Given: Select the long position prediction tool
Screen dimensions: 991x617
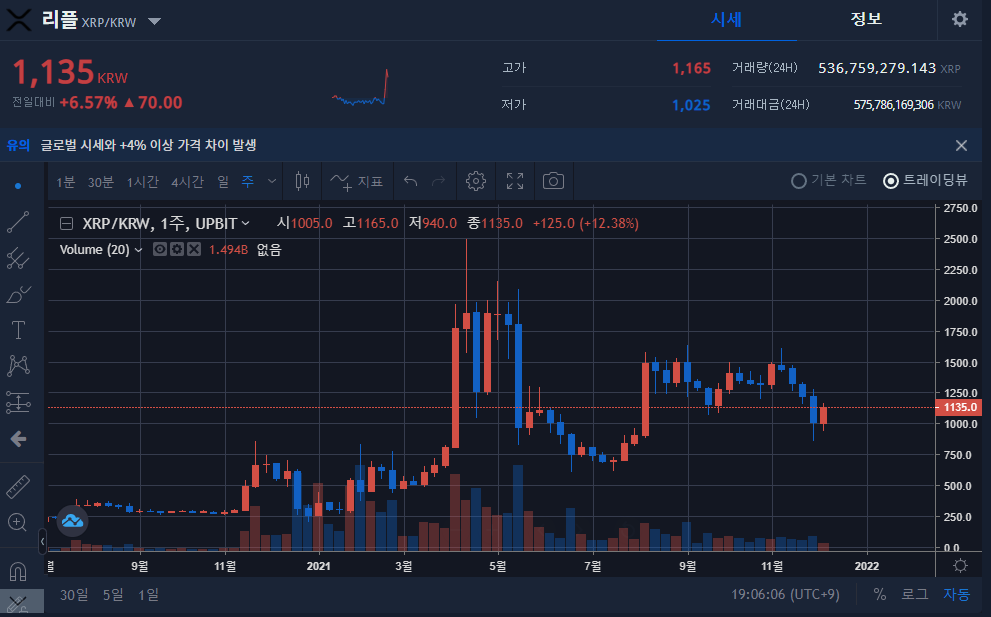Looking at the screenshot, I should pos(18,402).
